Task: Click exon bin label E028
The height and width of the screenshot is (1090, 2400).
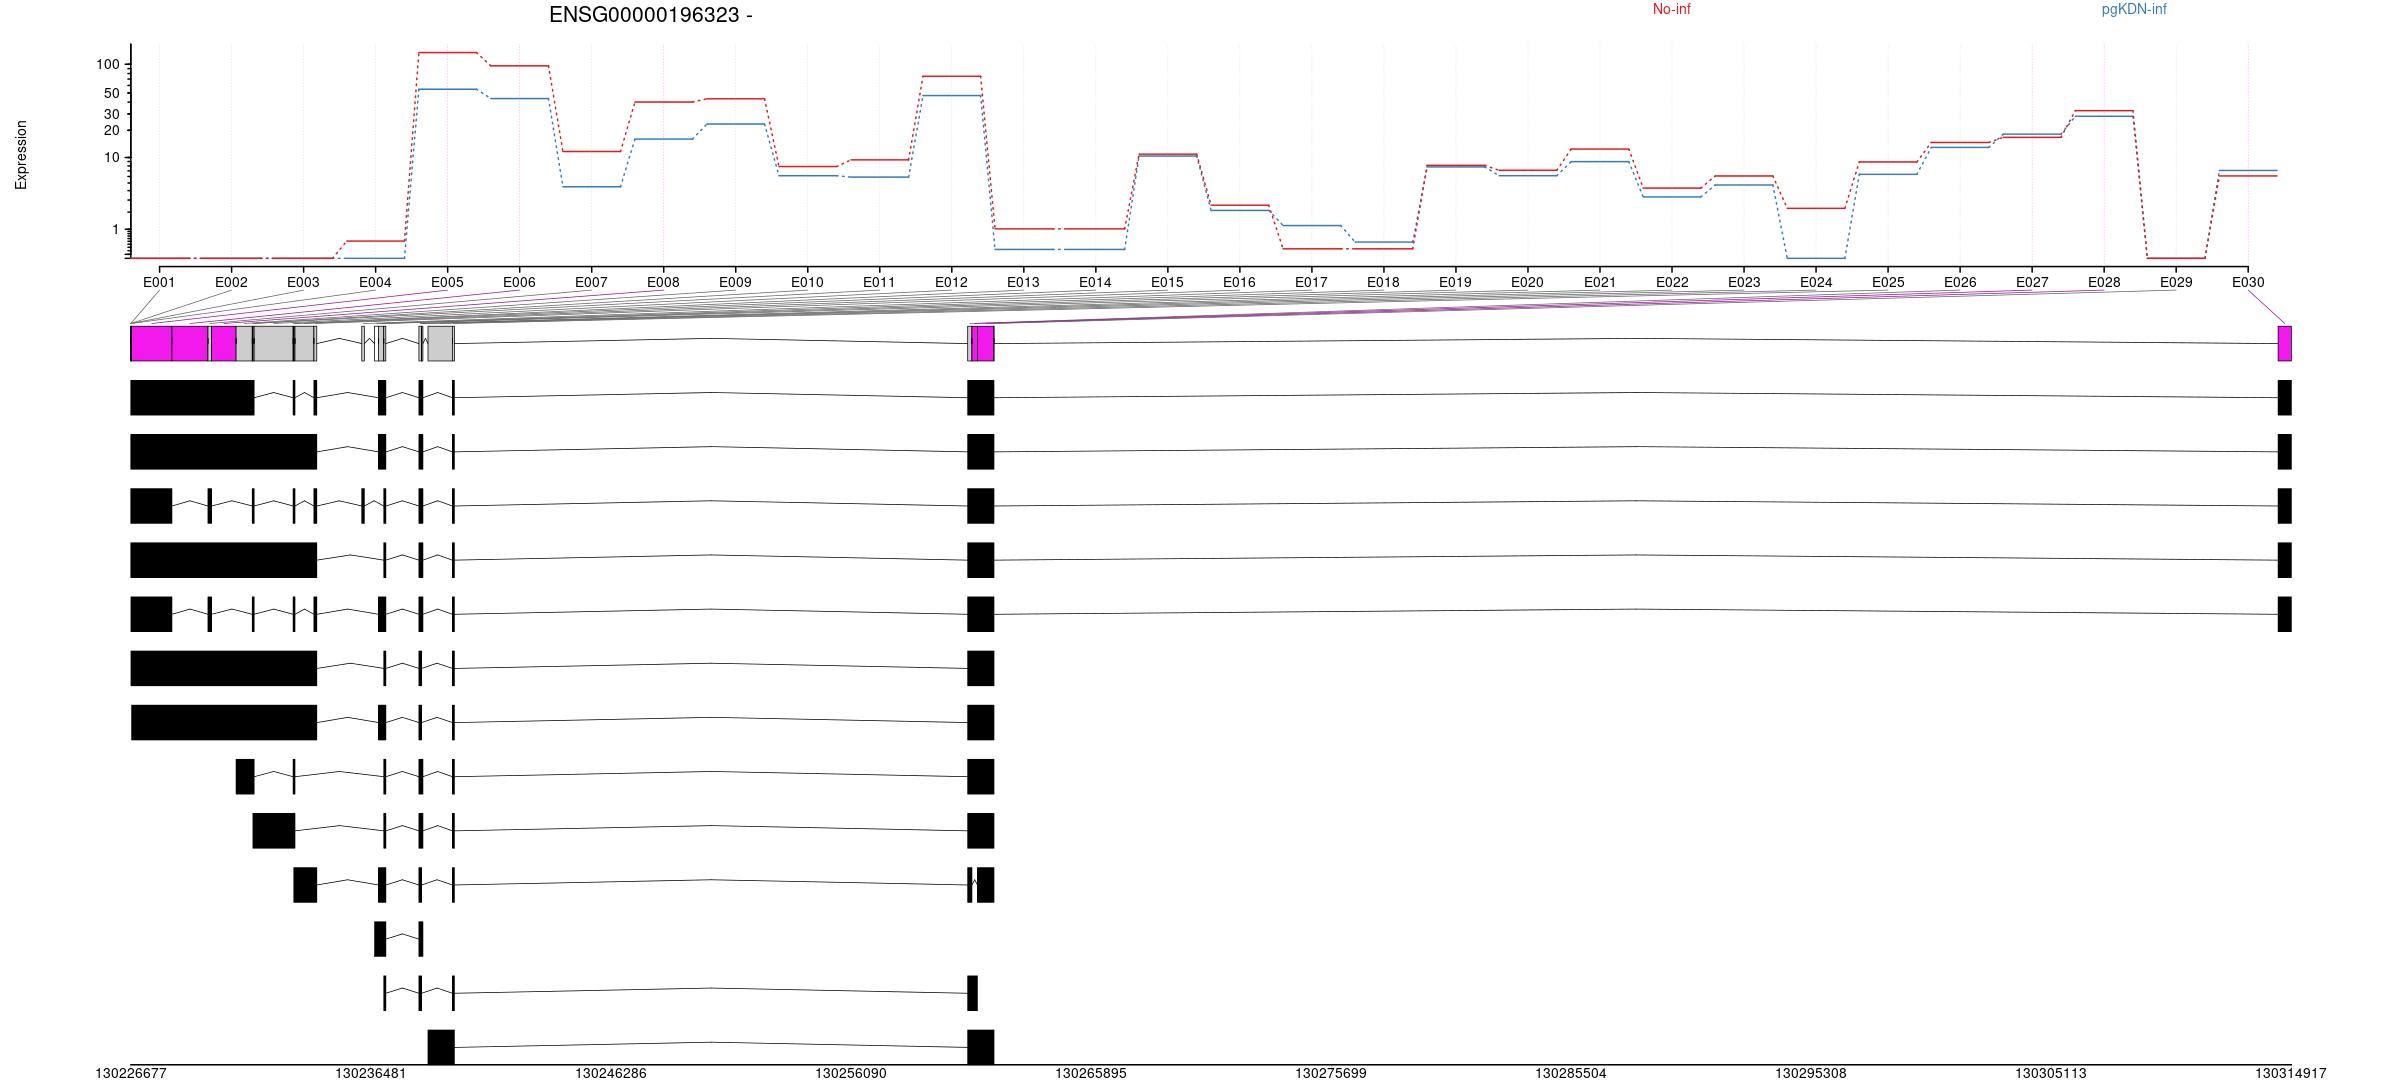Action: (2104, 282)
